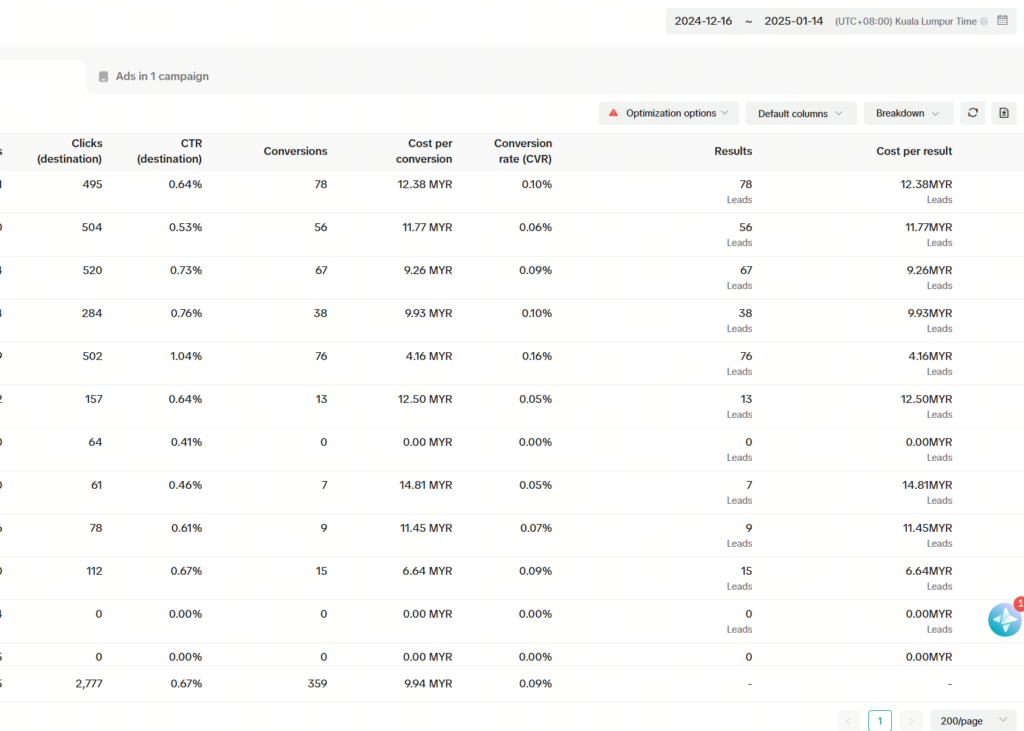Open the Default columns dropdown
The height and width of the screenshot is (731, 1024).
coord(800,113)
